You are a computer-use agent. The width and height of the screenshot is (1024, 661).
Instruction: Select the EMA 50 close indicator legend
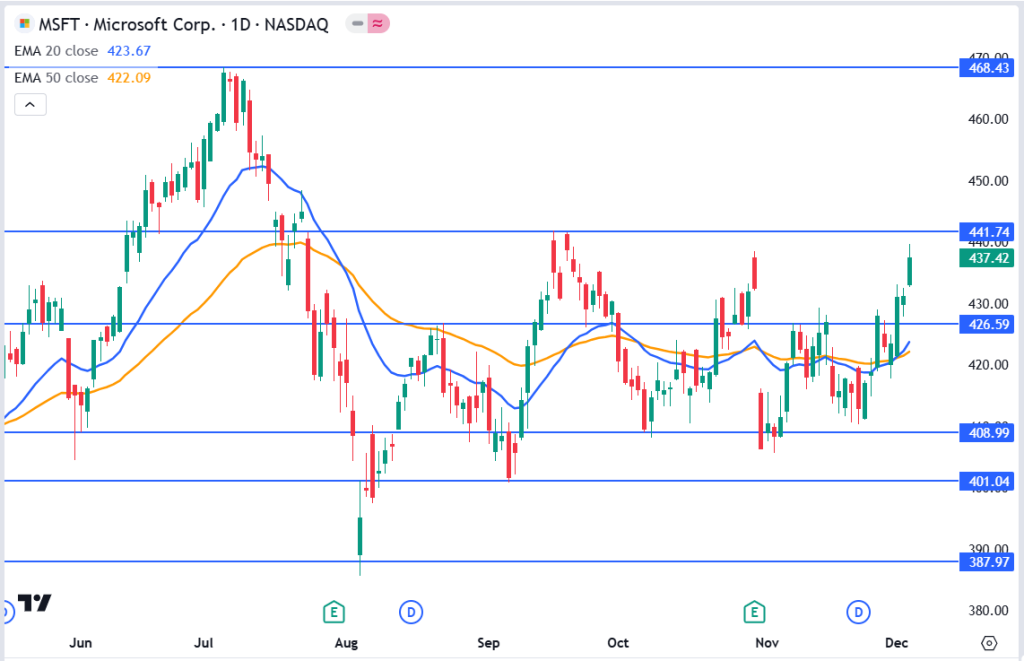(56, 77)
